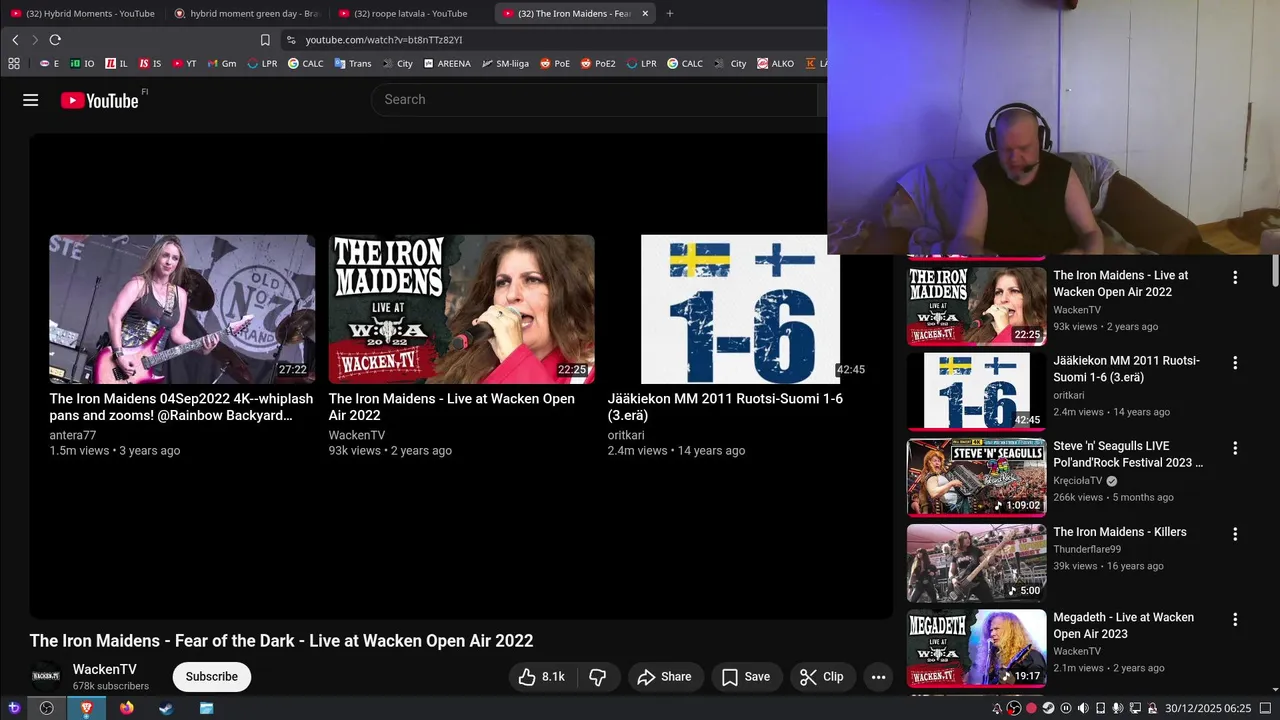The height and width of the screenshot is (720, 1280).
Task: Open the YT bookmark
Action: tap(184, 63)
